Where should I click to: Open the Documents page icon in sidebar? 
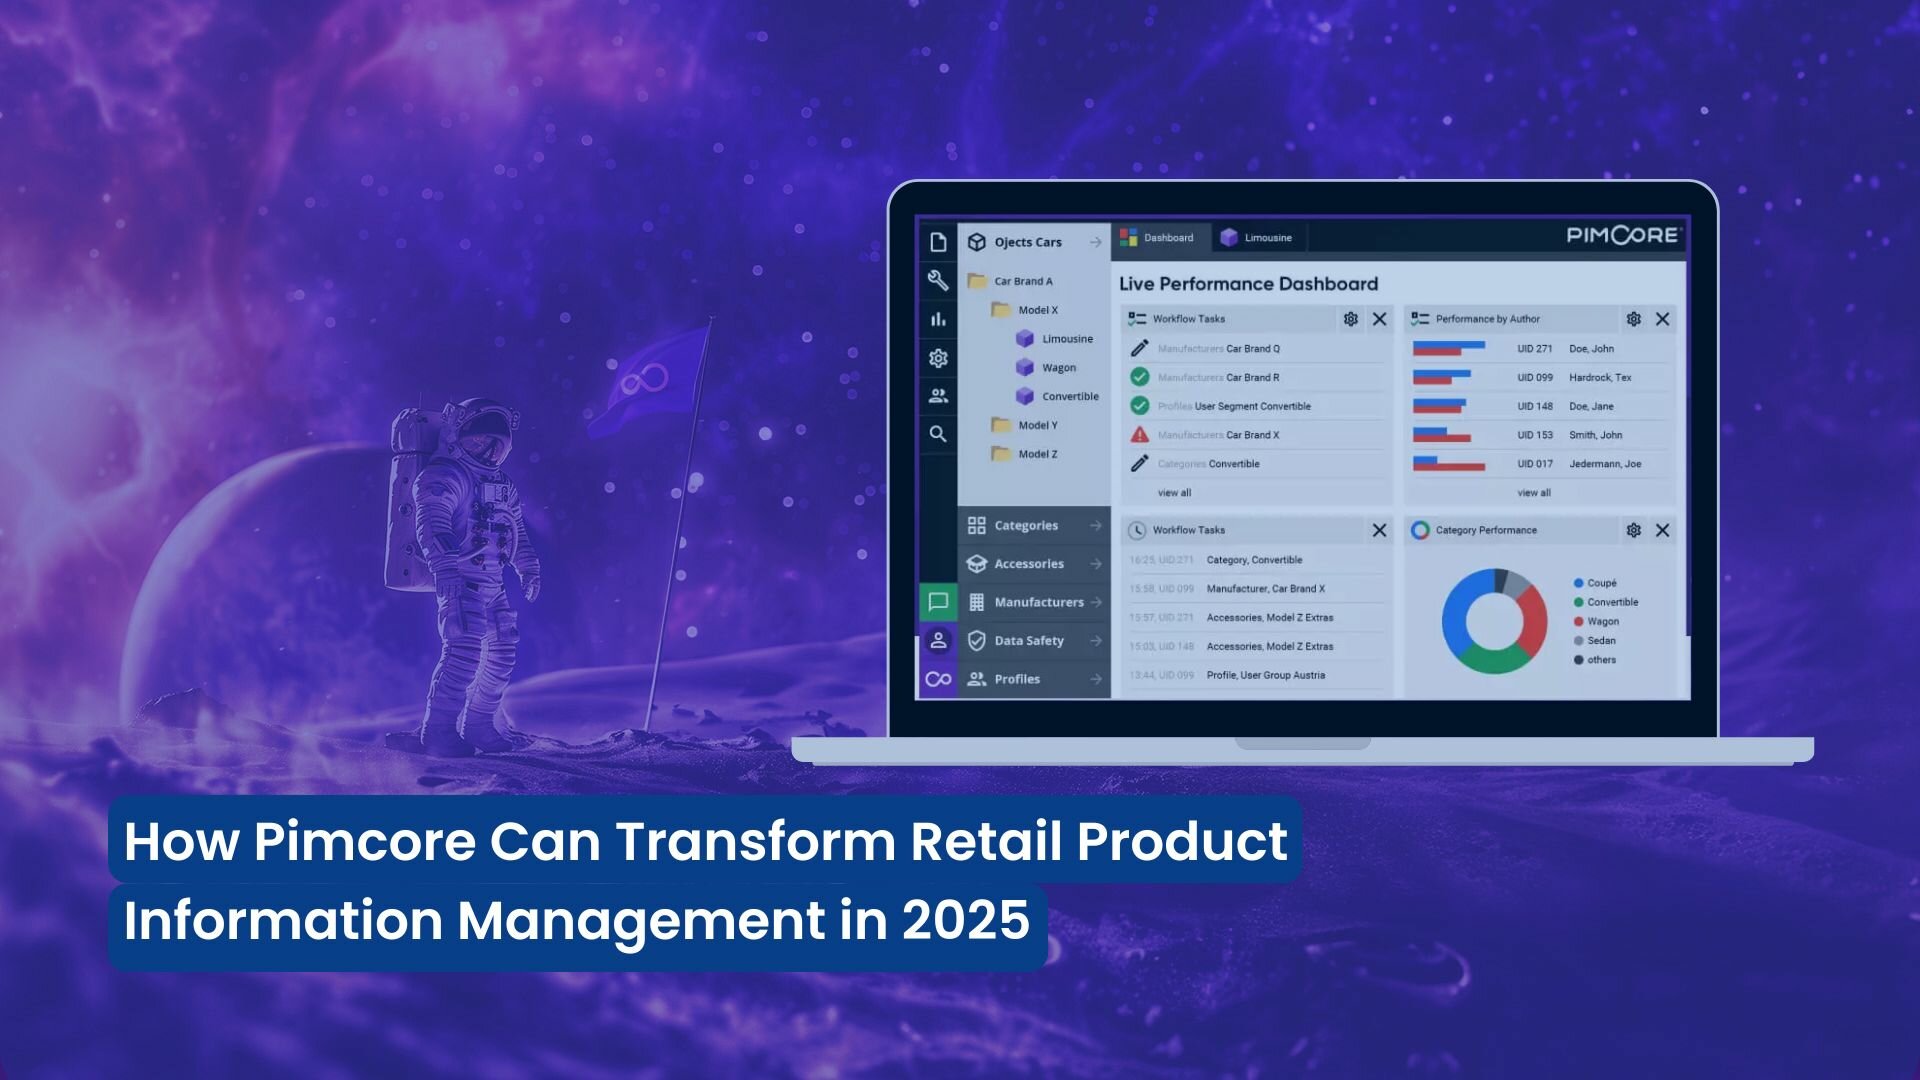pyautogui.click(x=938, y=243)
